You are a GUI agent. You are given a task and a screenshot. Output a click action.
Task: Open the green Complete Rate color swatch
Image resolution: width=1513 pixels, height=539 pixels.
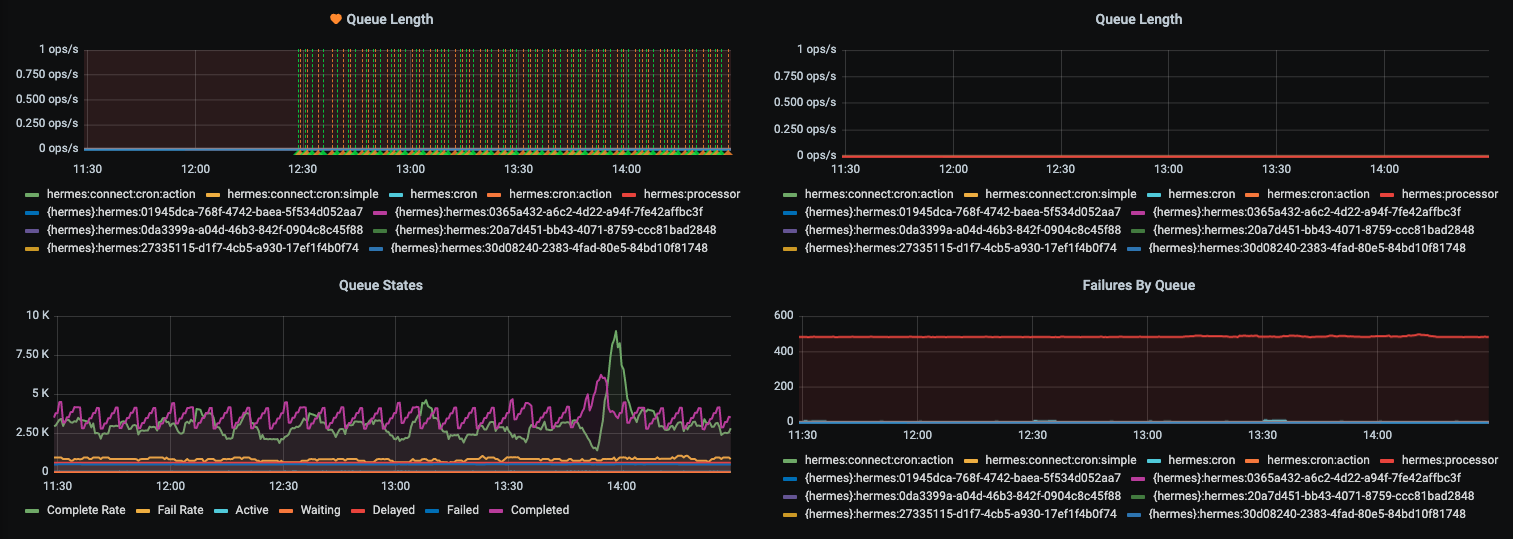pyautogui.click(x=34, y=511)
